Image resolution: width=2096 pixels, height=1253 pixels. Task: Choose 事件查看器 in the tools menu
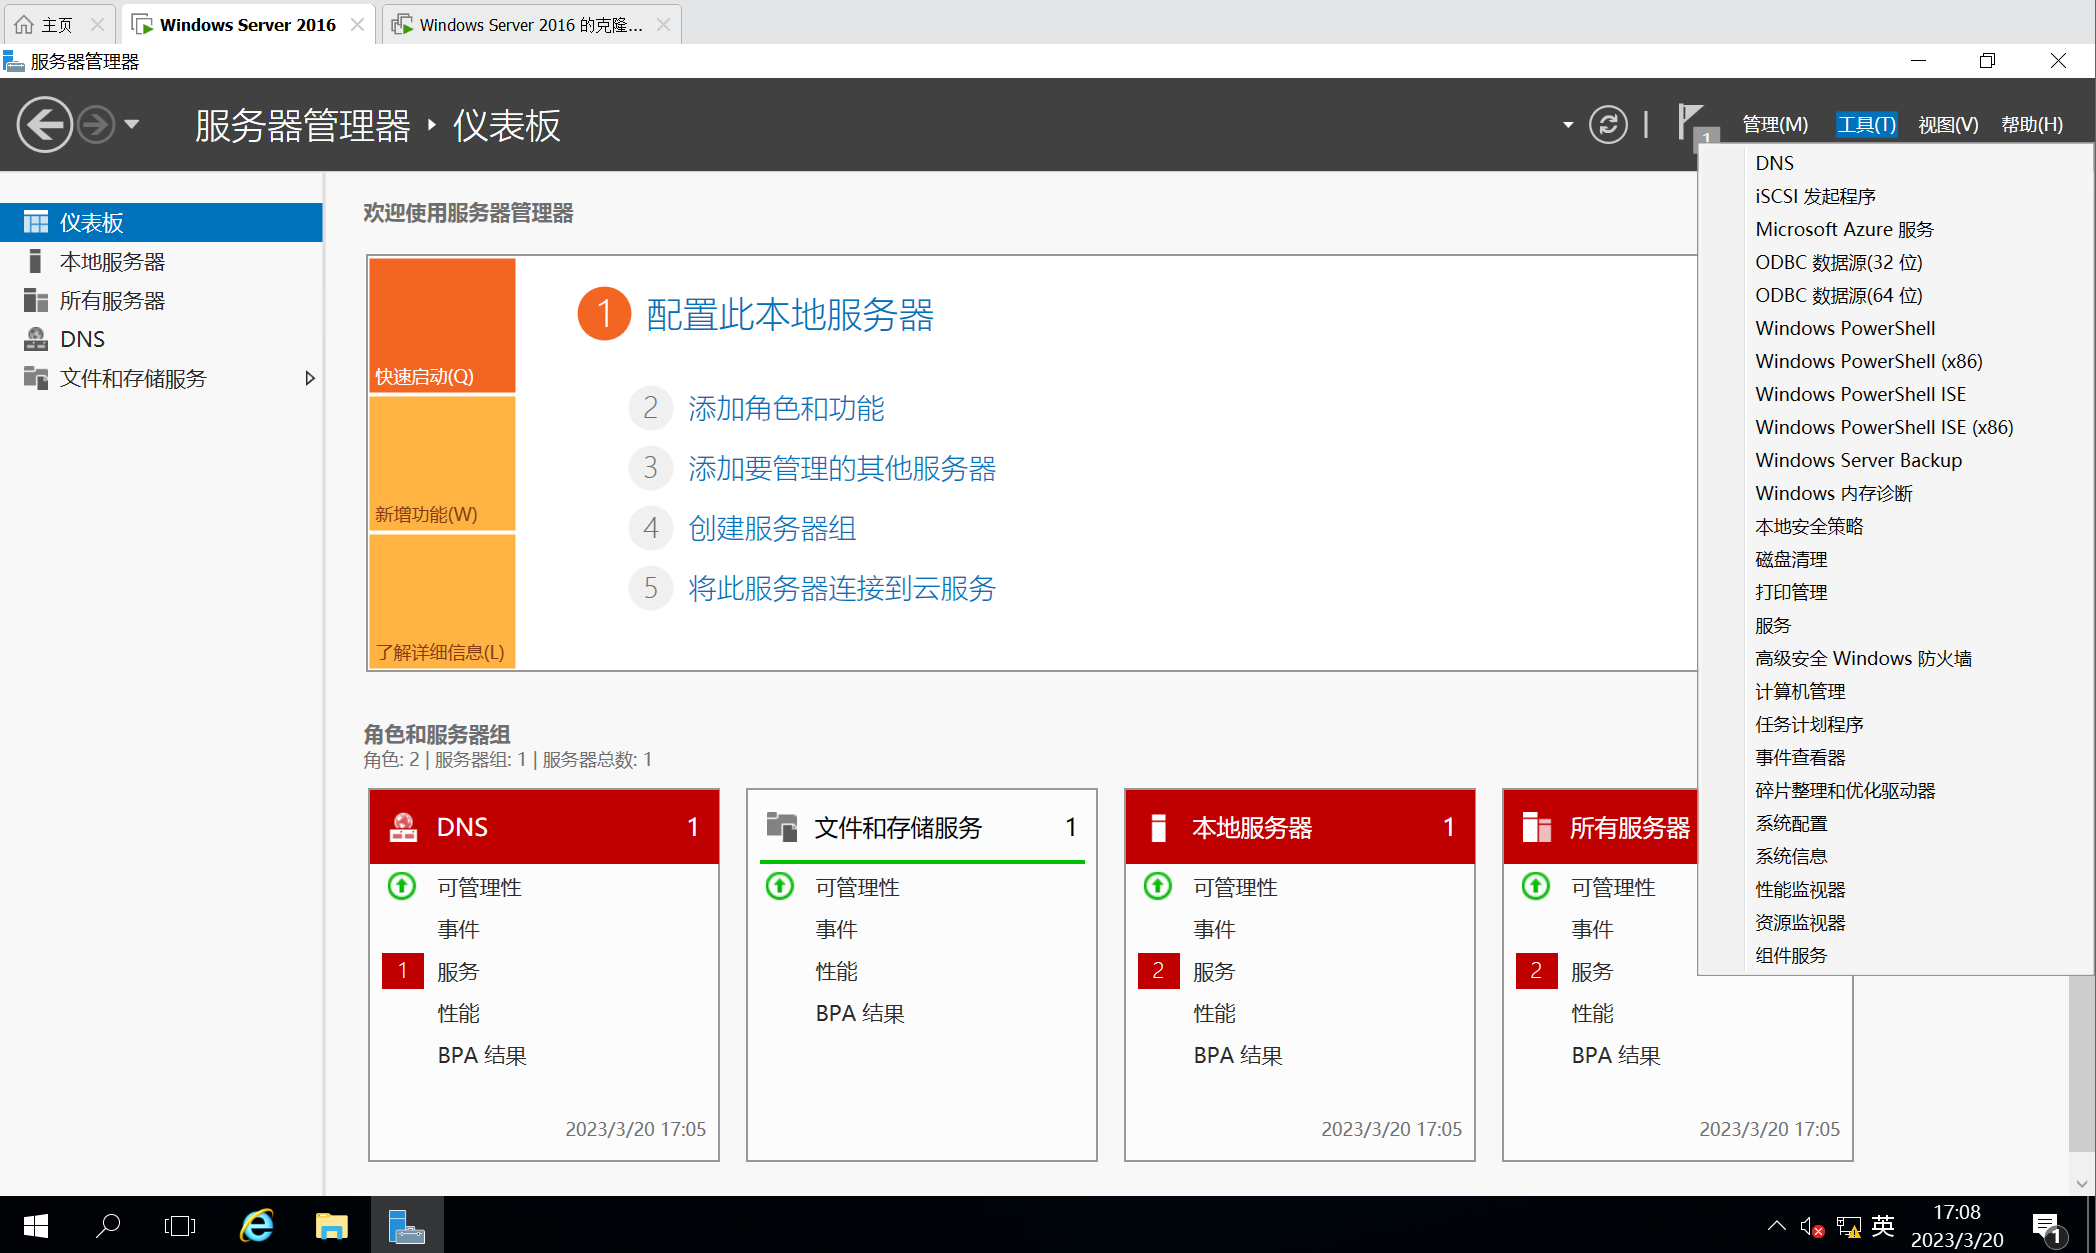pos(1800,757)
